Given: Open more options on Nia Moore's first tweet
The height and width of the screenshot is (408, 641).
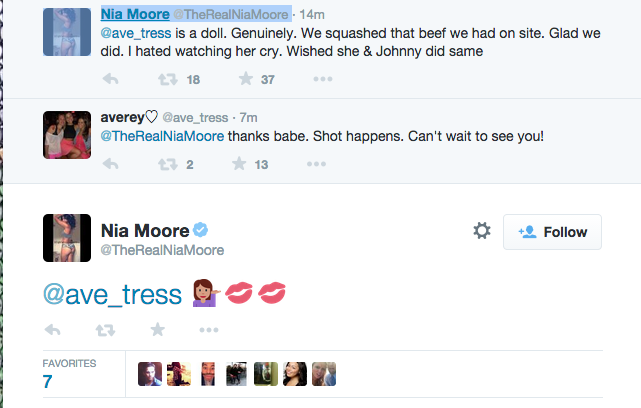Looking at the screenshot, I should 323,79.
